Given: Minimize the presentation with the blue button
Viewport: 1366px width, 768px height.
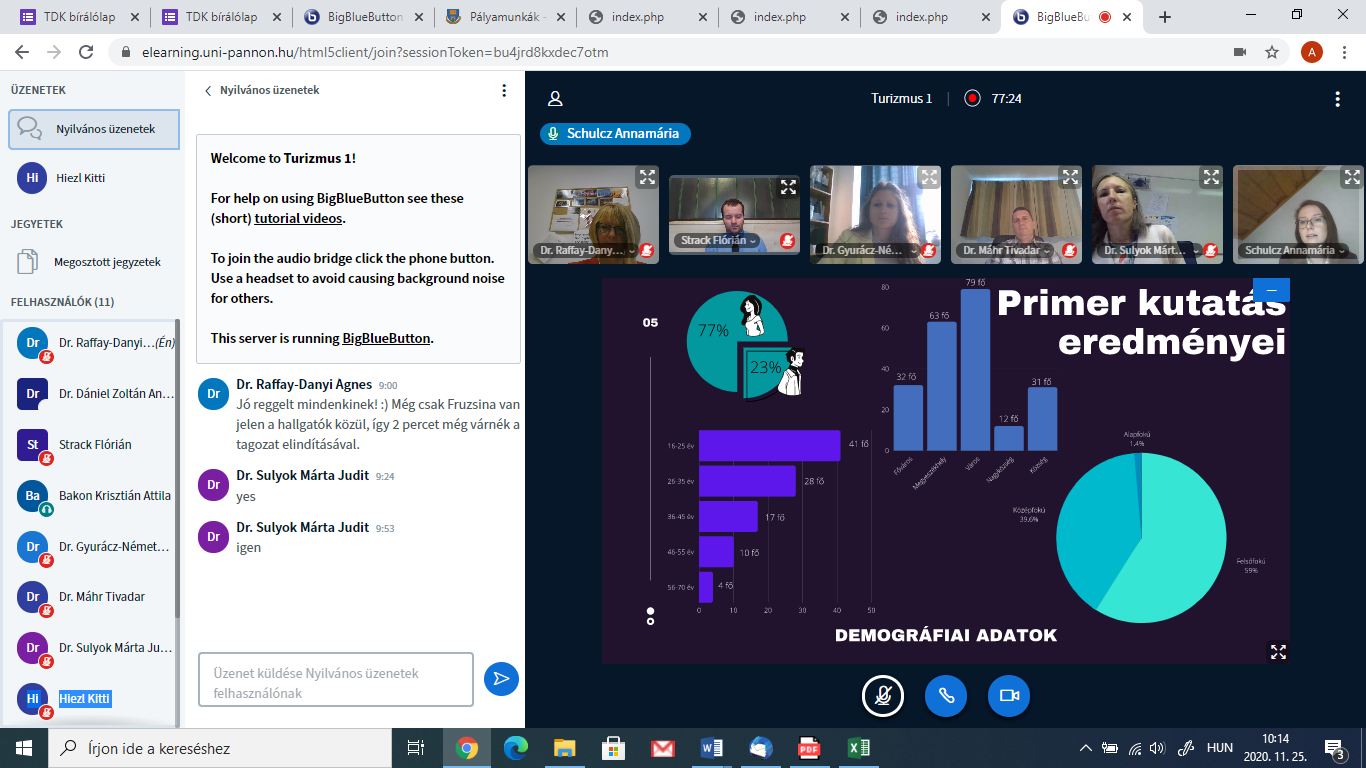Looking at the screenshot, I should tap(1271, 290).
